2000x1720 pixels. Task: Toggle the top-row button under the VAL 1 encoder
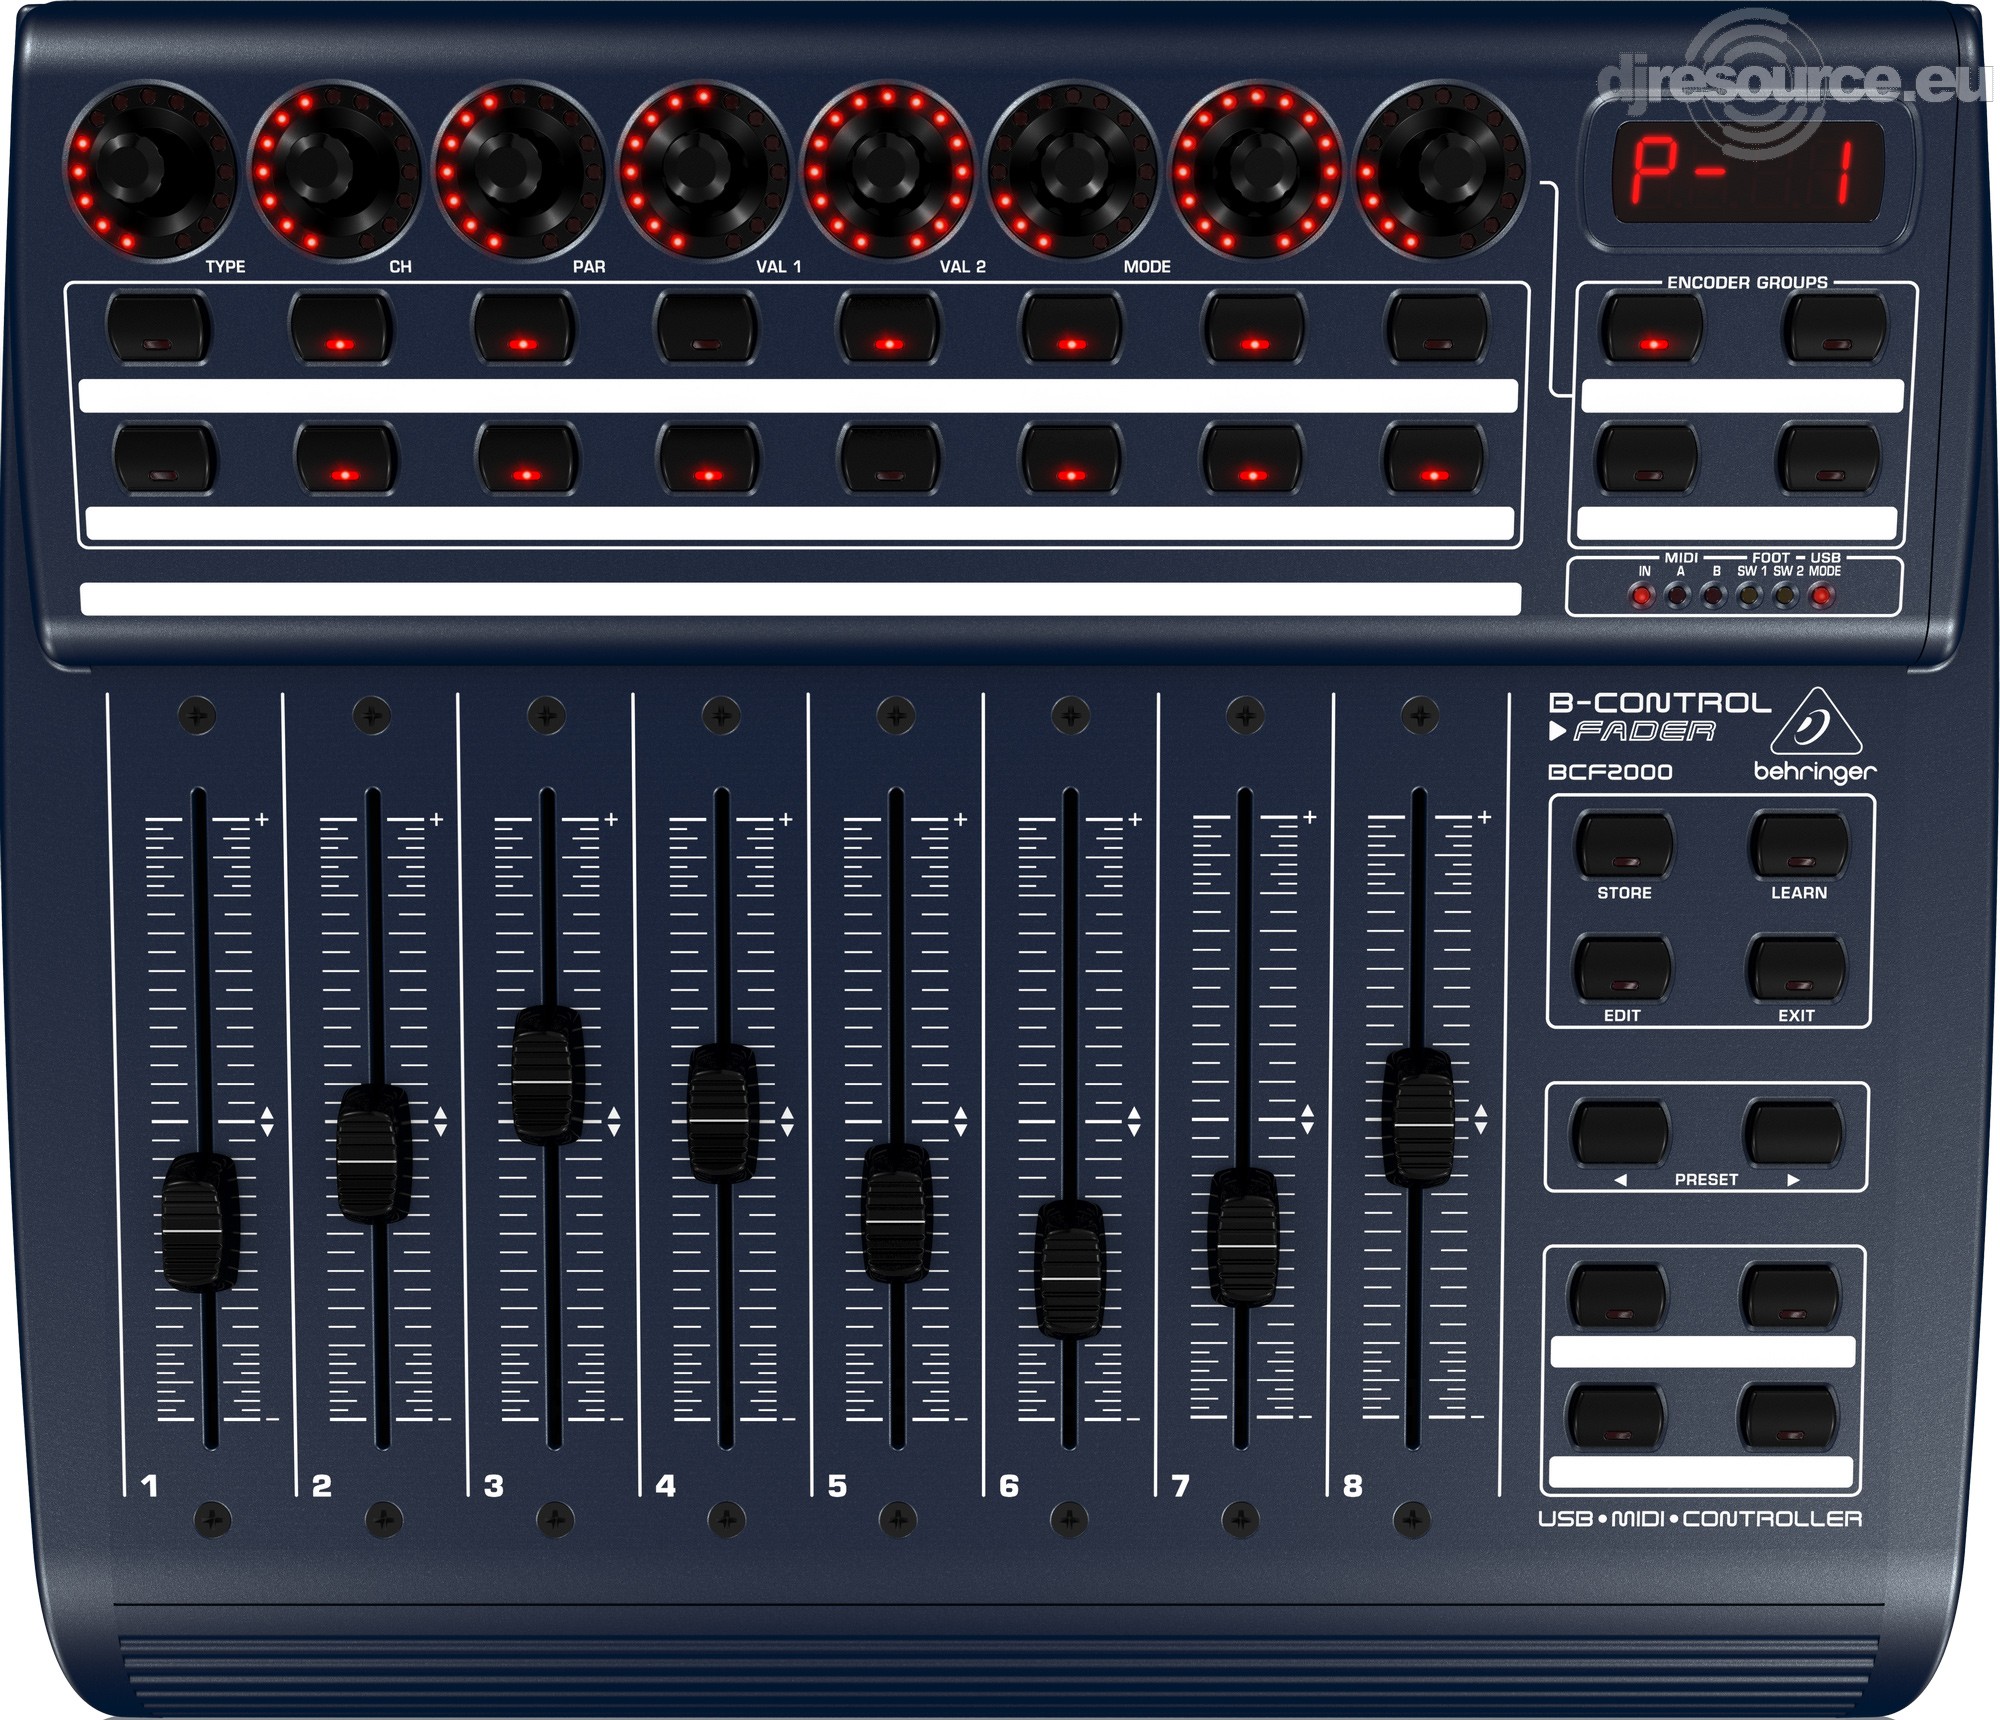[x=706, y=327]
